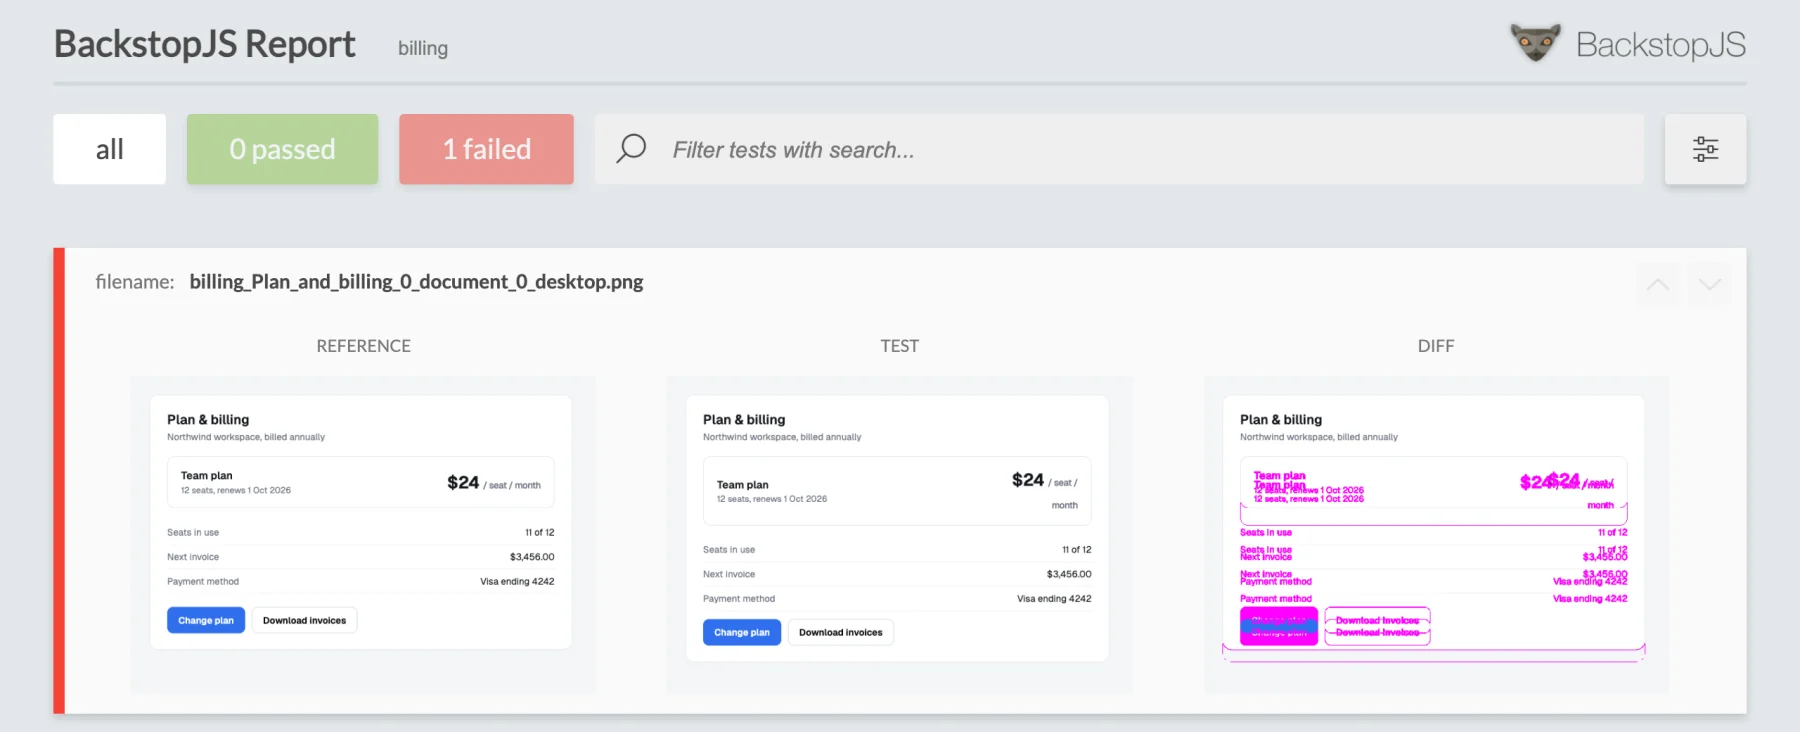1800x732 pixels.
Task: Collapse test with up chevron arrow
Action: (1657, 285)
